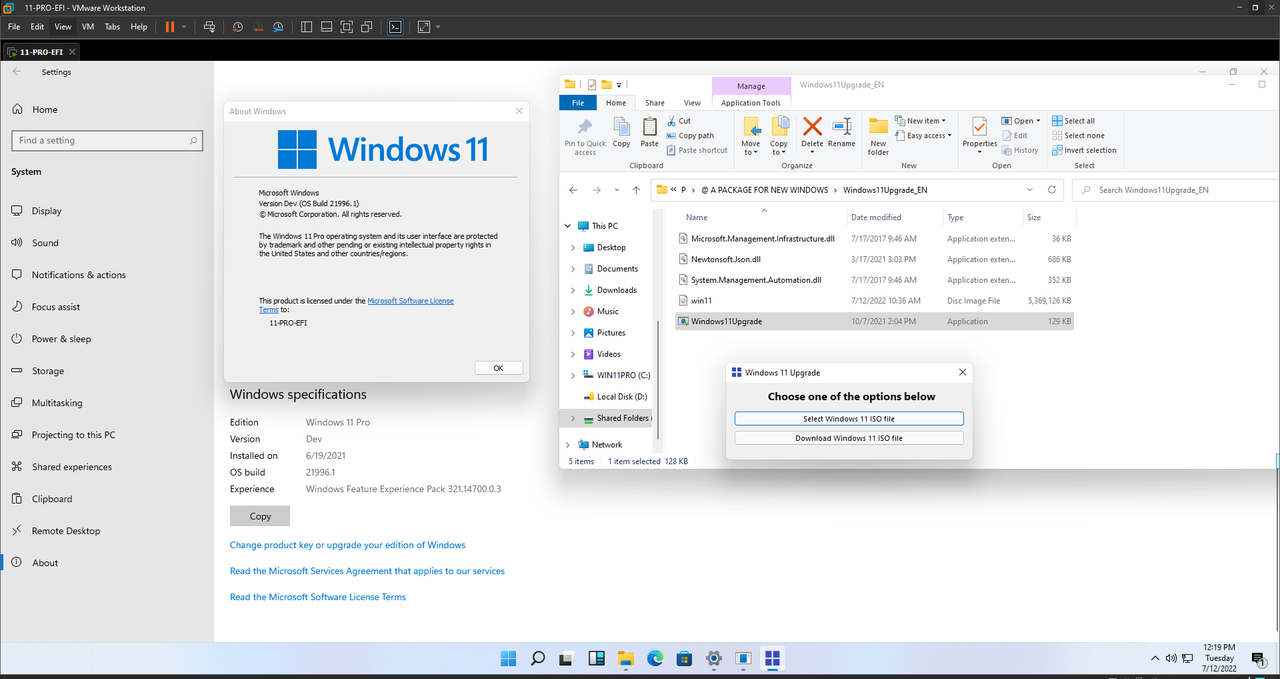Viewport: 1280px width, 679px height.
Task: Open the VM menu in VMware Workstation
Action: tap(87, 27)
